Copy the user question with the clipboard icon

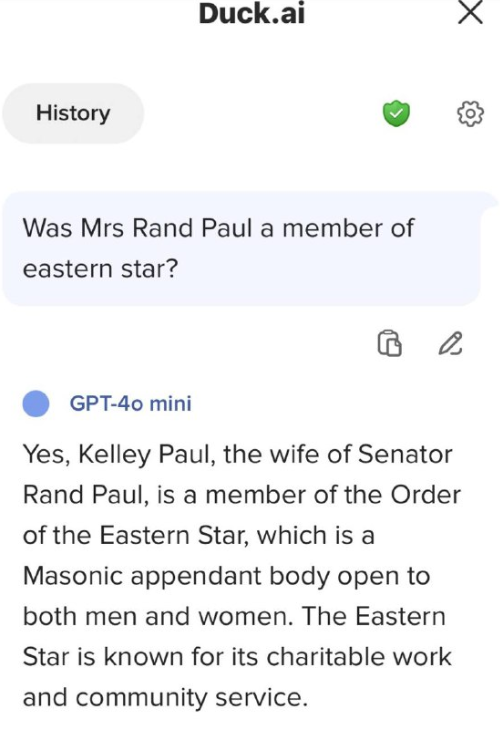tap(390, 343)
